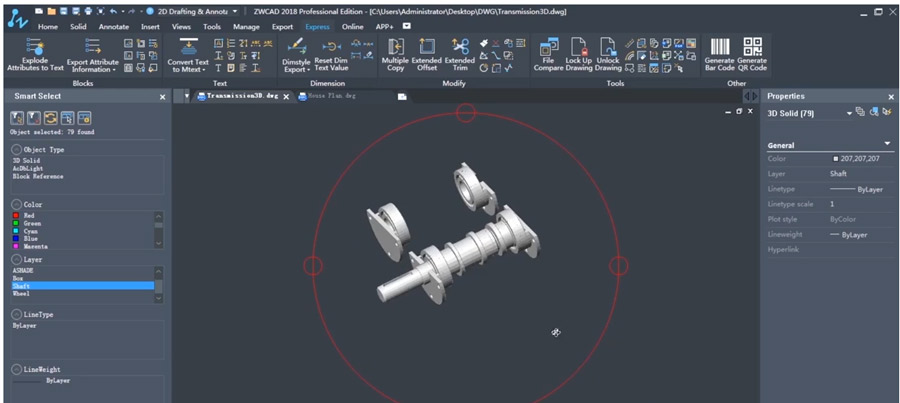Image resolution: width=900 pixels, height=403 pixels.
Task: Open the 3D Solid (79) selection dropdown
Action: pyautogui.click(x=850, y=114)
